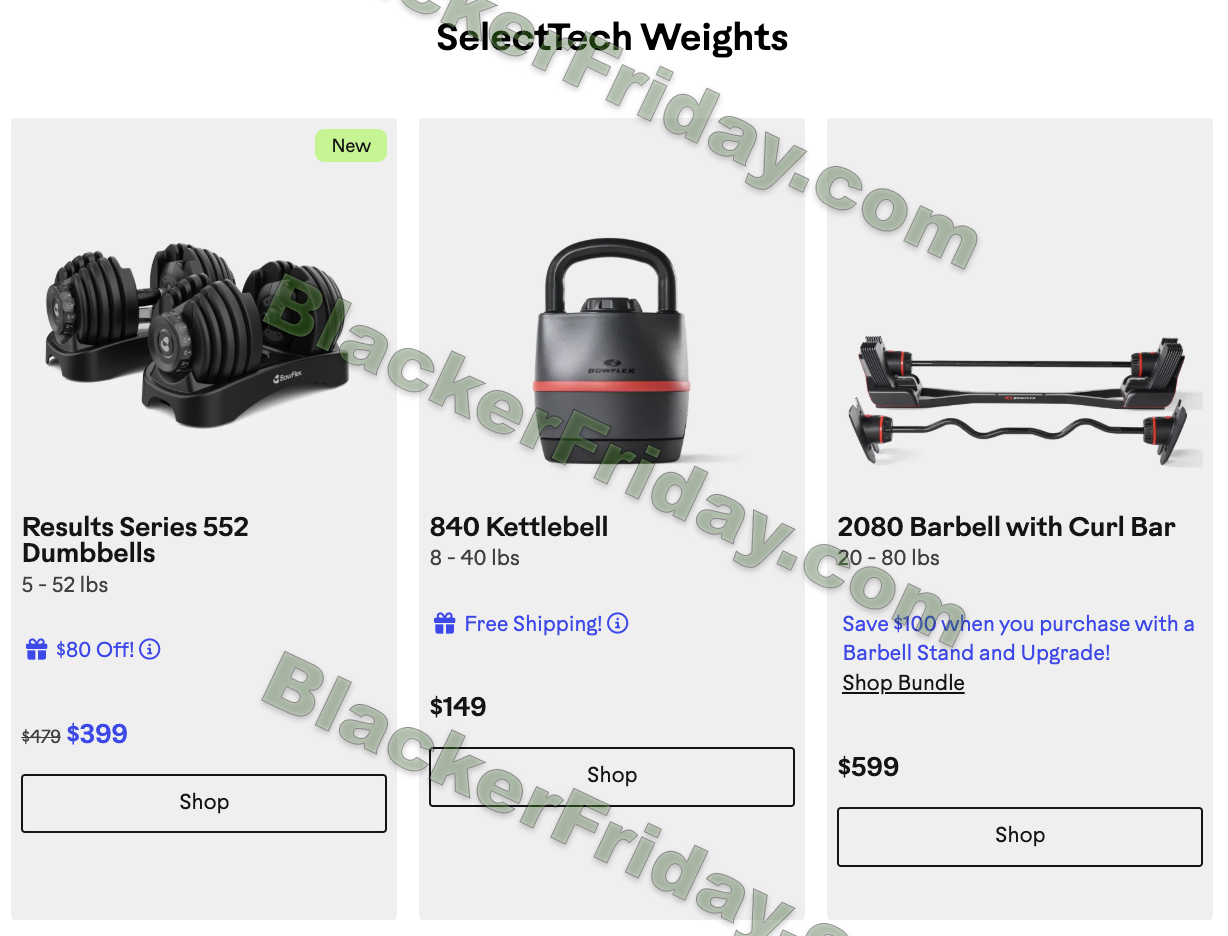Shop the 2080 Barbell with Curl Bar
Screen dimensions: 1228x936
1020,836
